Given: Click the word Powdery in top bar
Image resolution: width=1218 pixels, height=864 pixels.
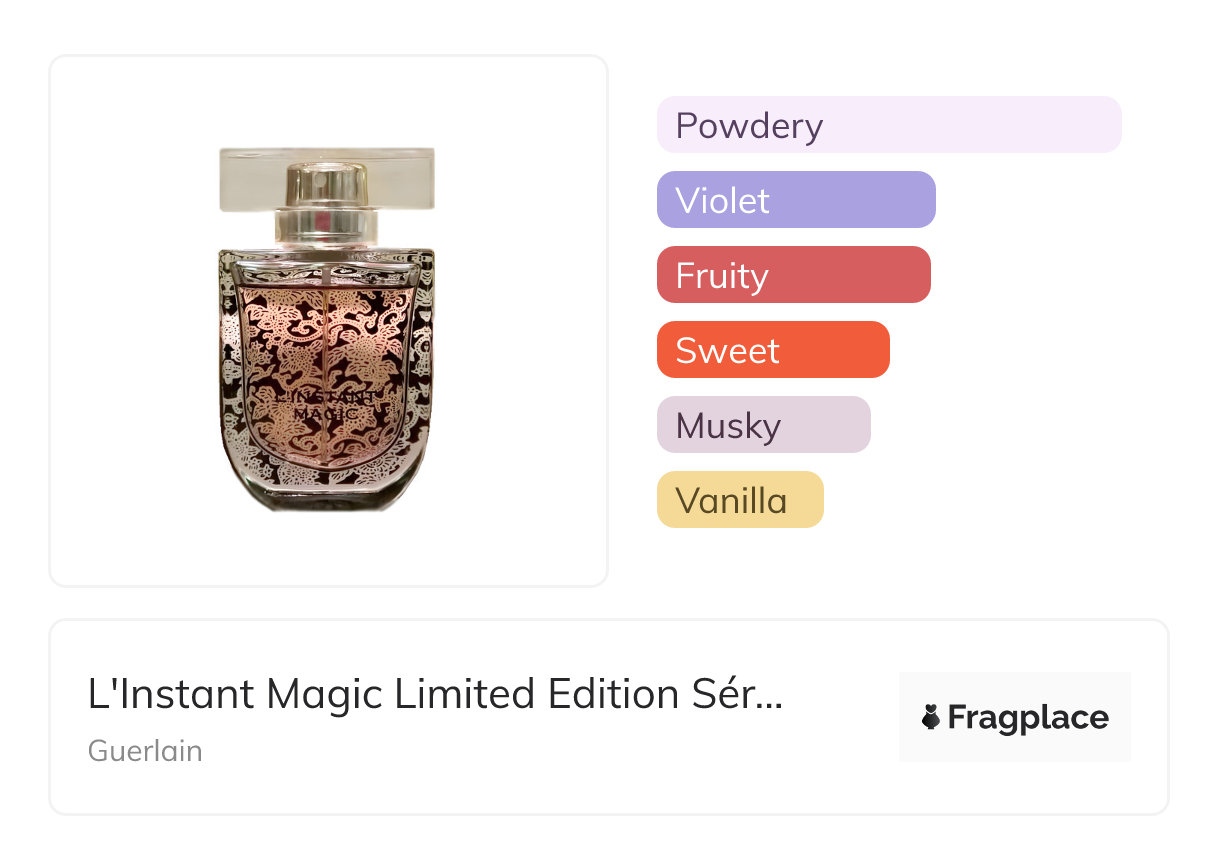Looking at the screenshot, I should pyautogui.click(x=749, y=126).
